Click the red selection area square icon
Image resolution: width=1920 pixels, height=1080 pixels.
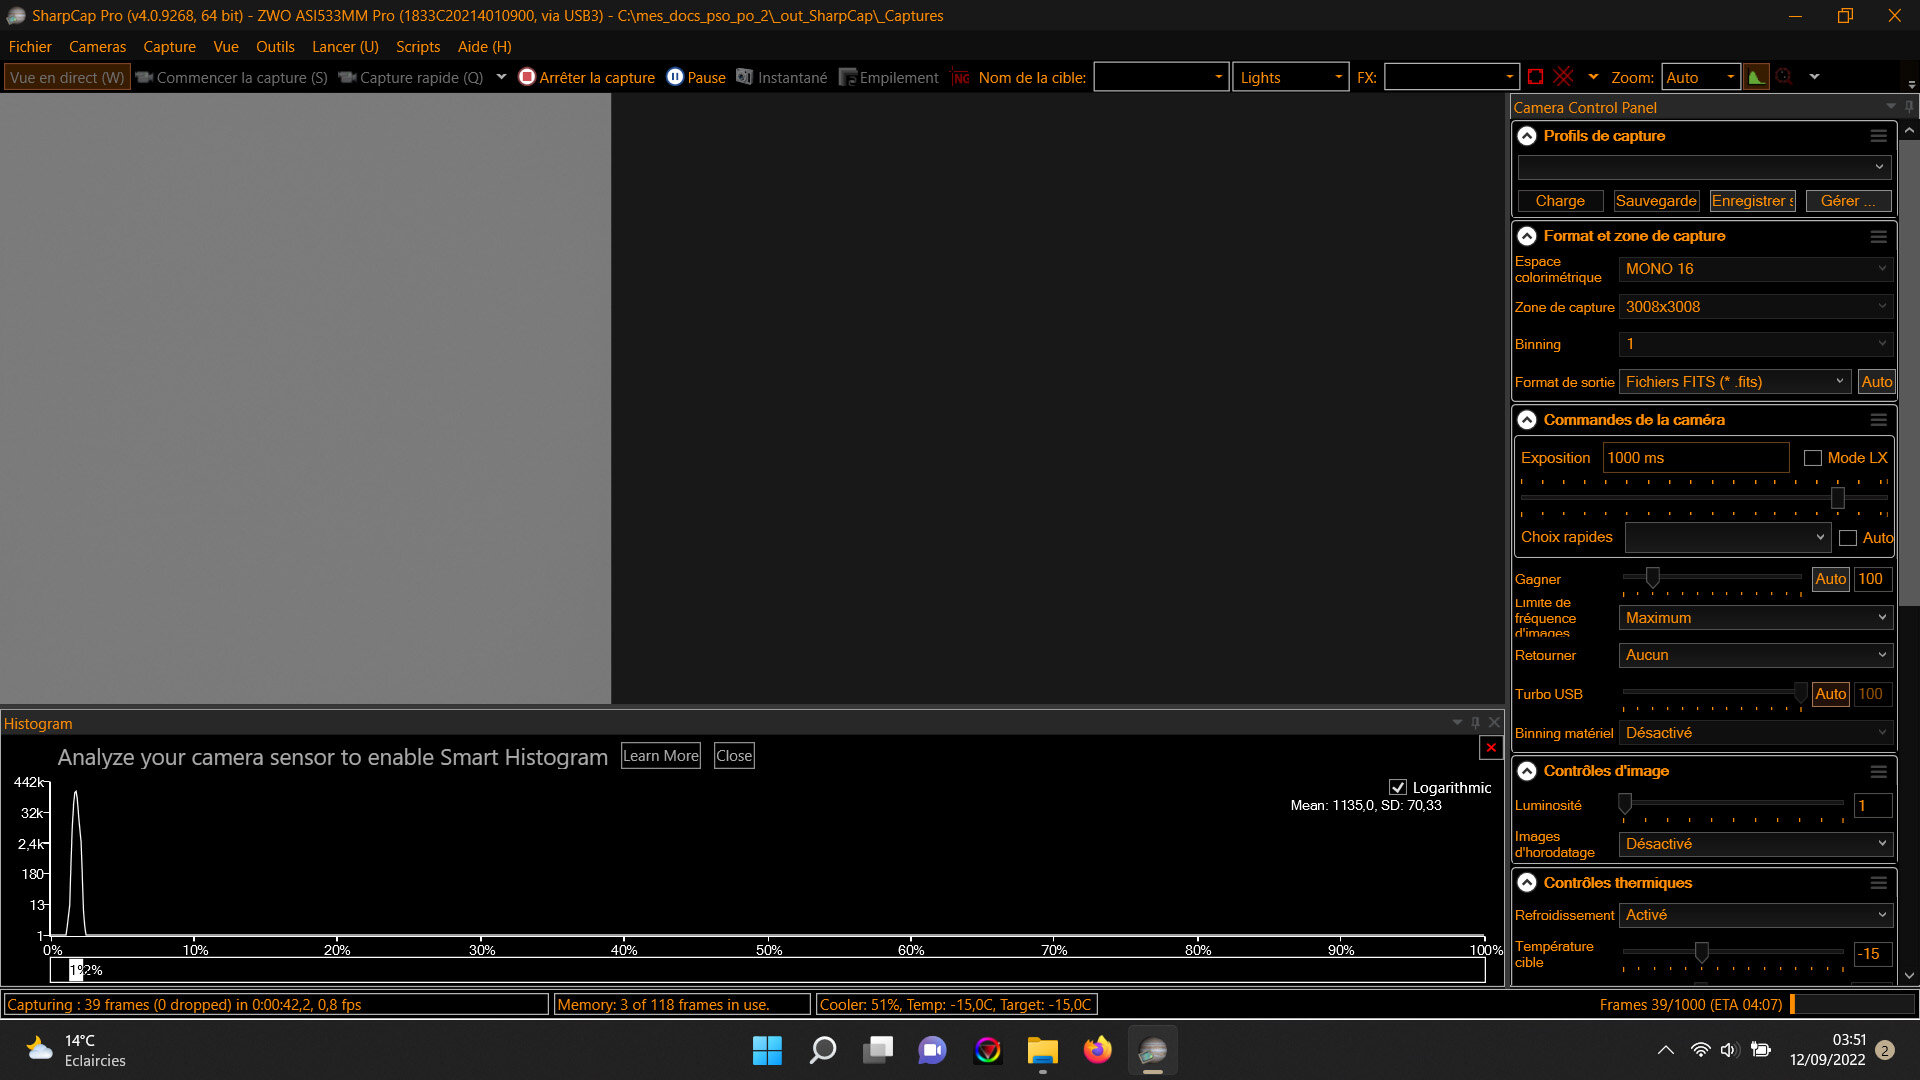click(1536, 77)
